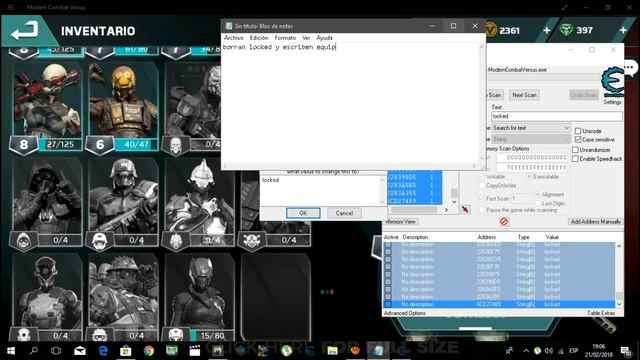The height and width of the screenshot is (360, 640).
Task: Open Formato menu in Notepad
Action: click(285, 38)
